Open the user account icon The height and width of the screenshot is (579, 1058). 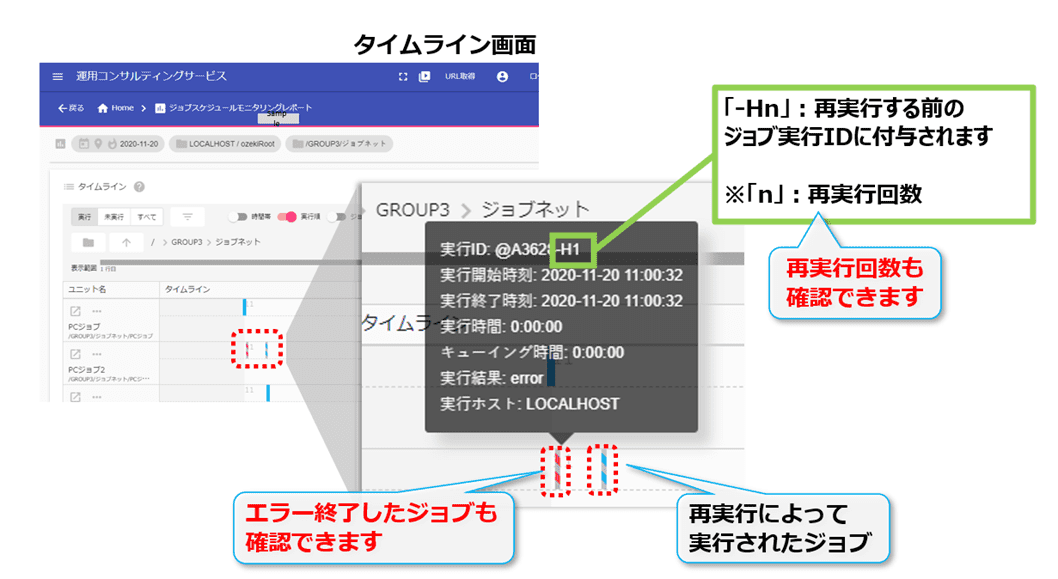502,77
